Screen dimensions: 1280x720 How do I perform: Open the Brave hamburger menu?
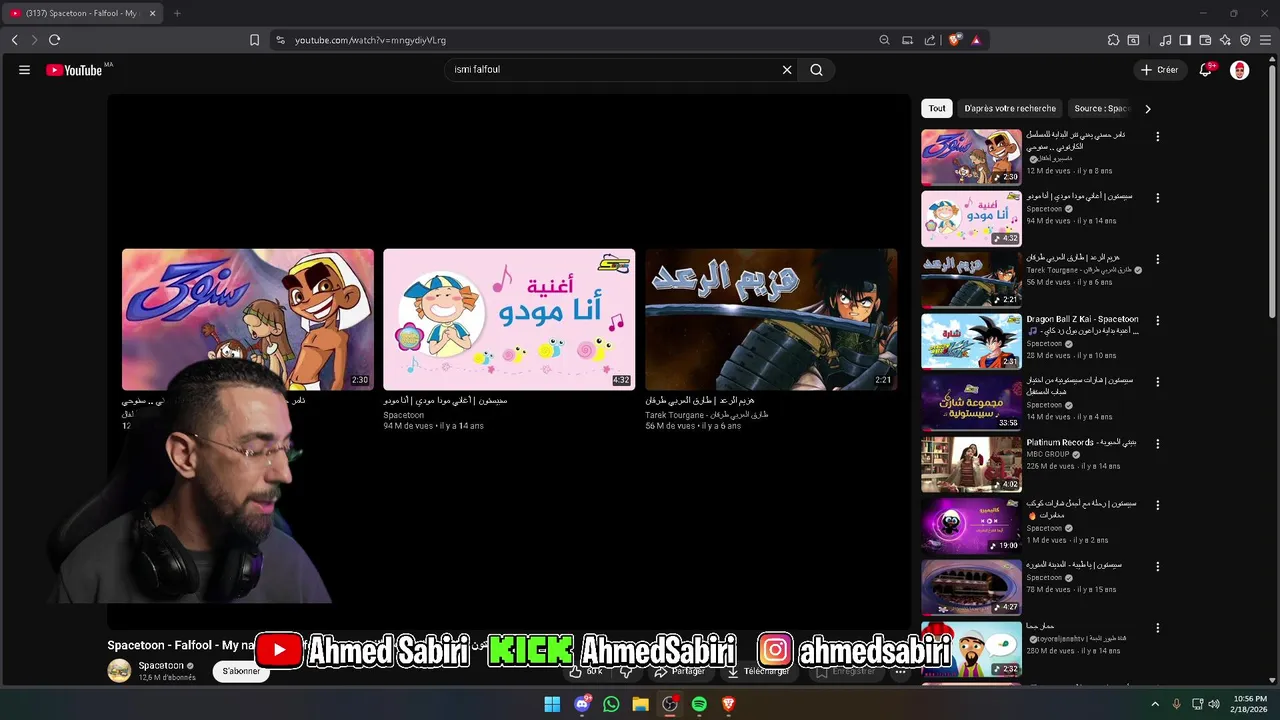click(1265, 40)
